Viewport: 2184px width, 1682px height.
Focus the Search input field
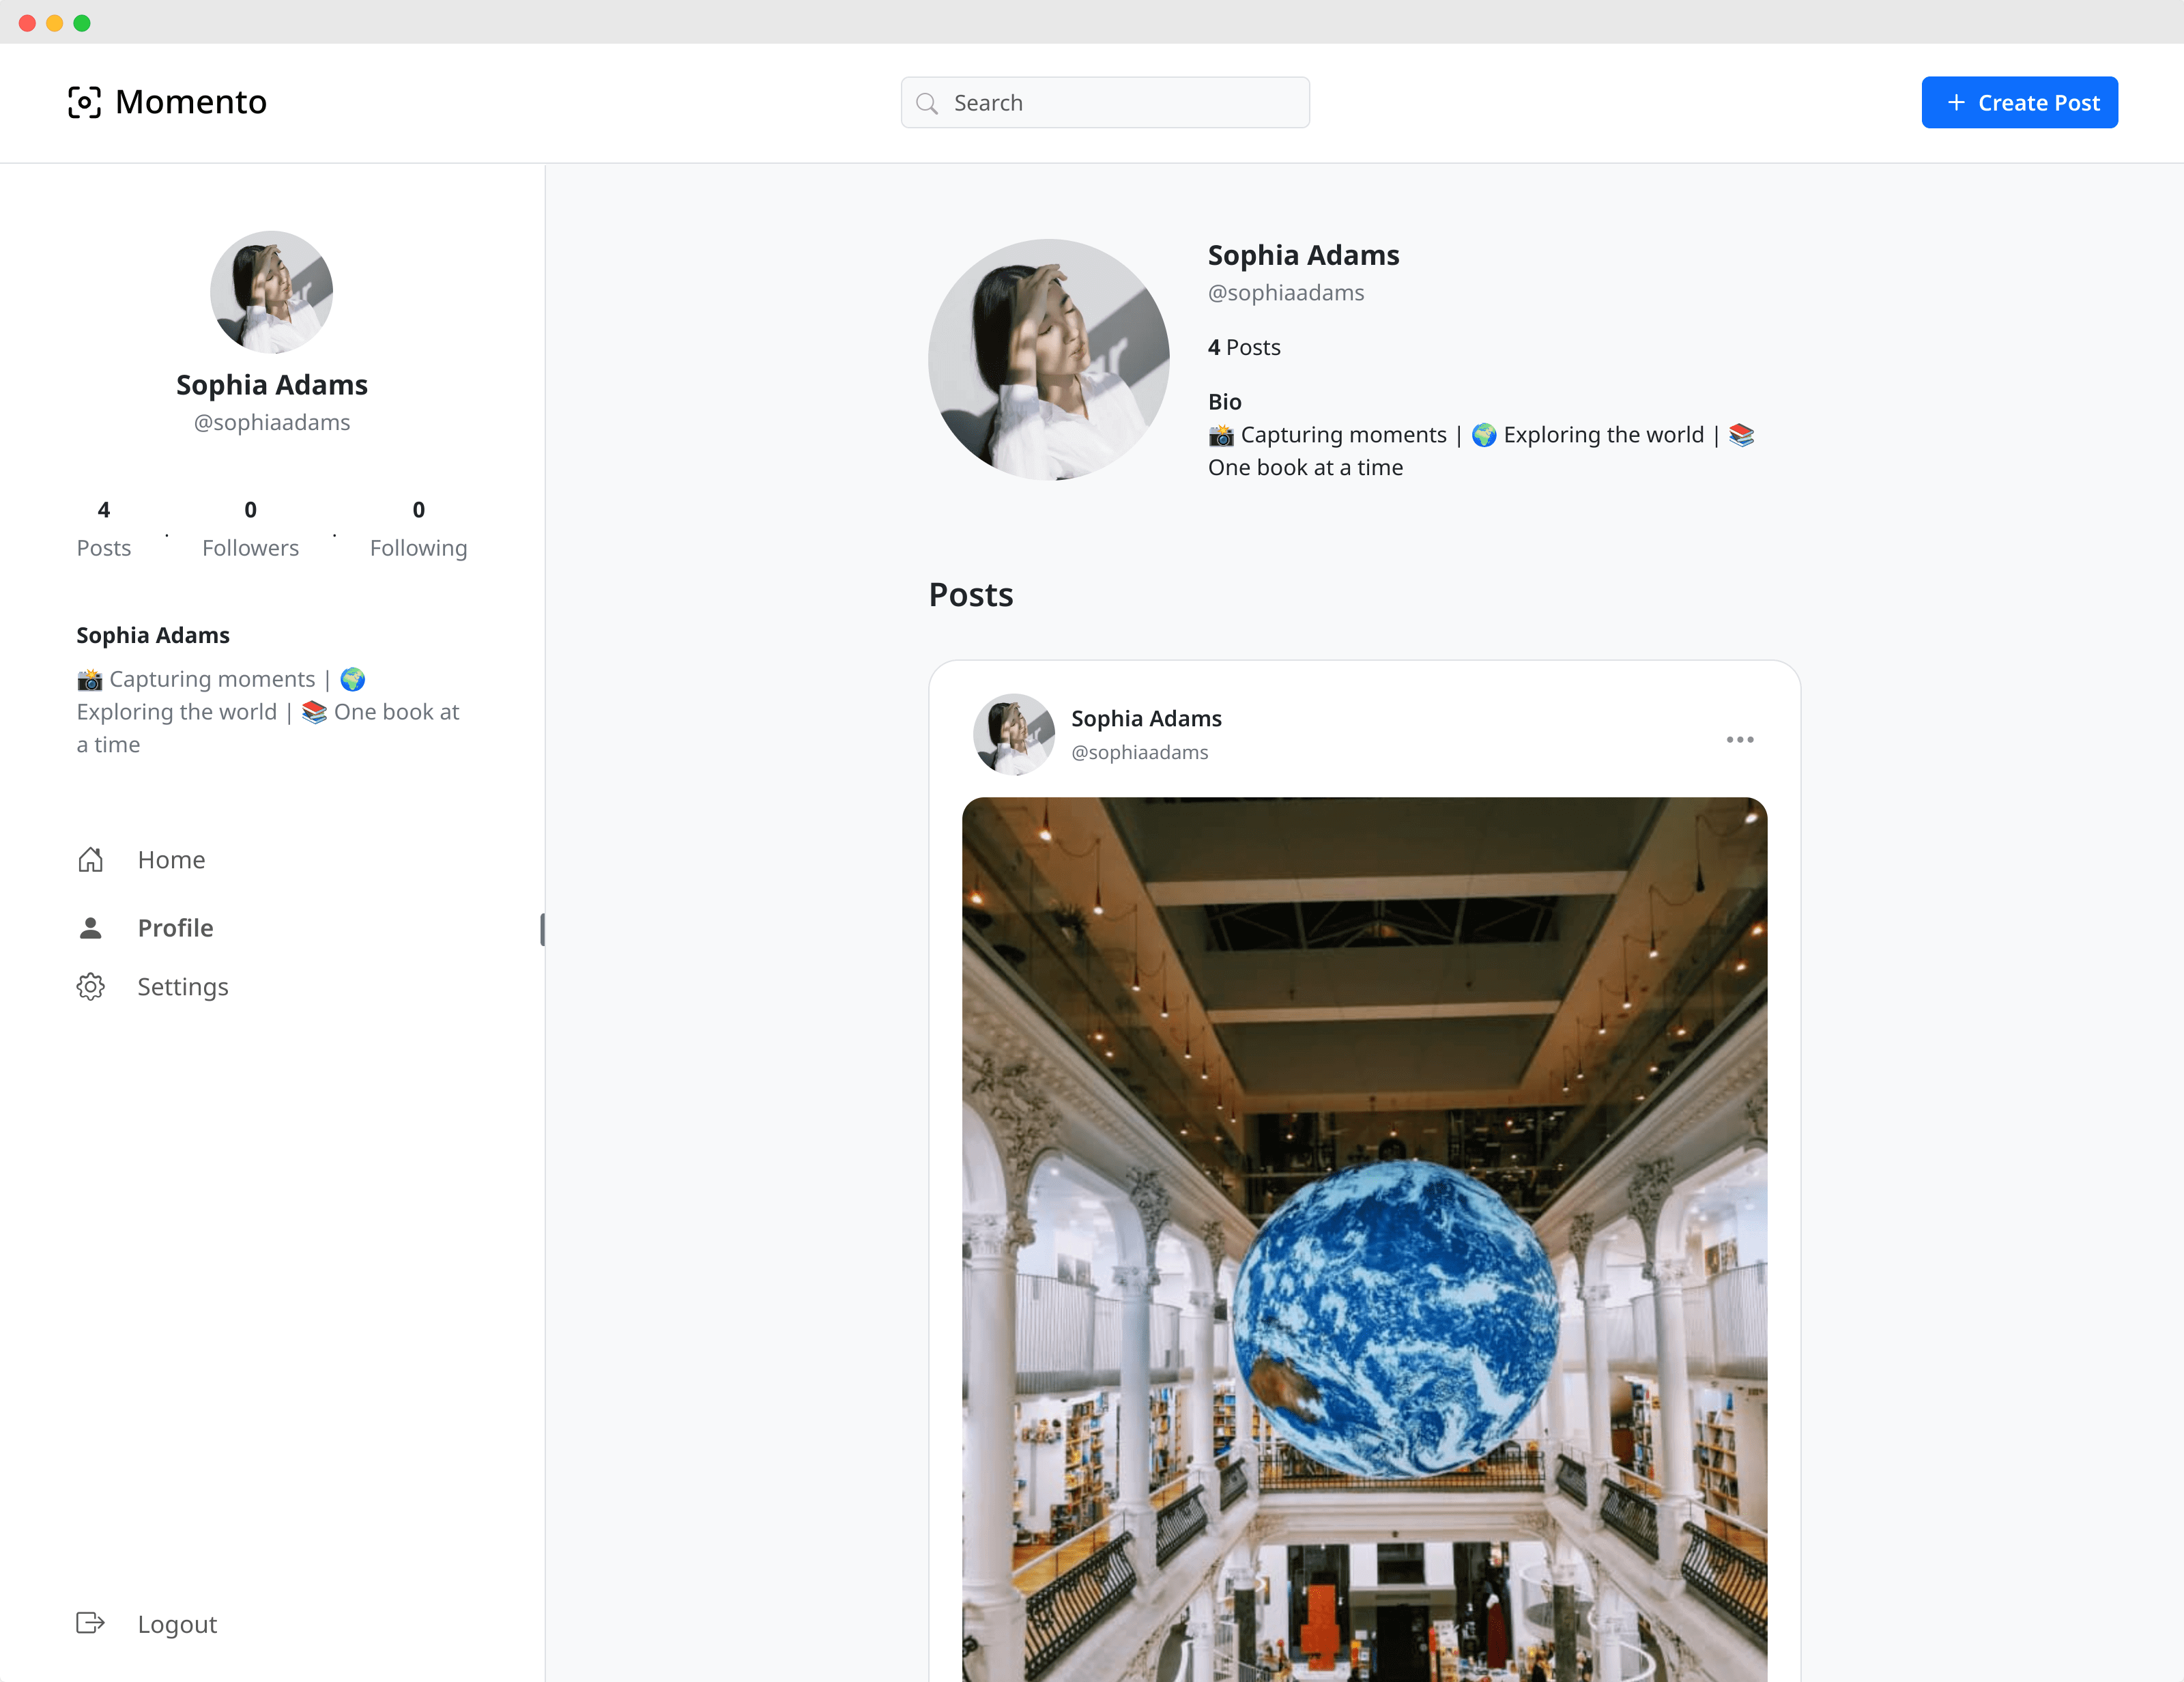(x=1120, y=103)
